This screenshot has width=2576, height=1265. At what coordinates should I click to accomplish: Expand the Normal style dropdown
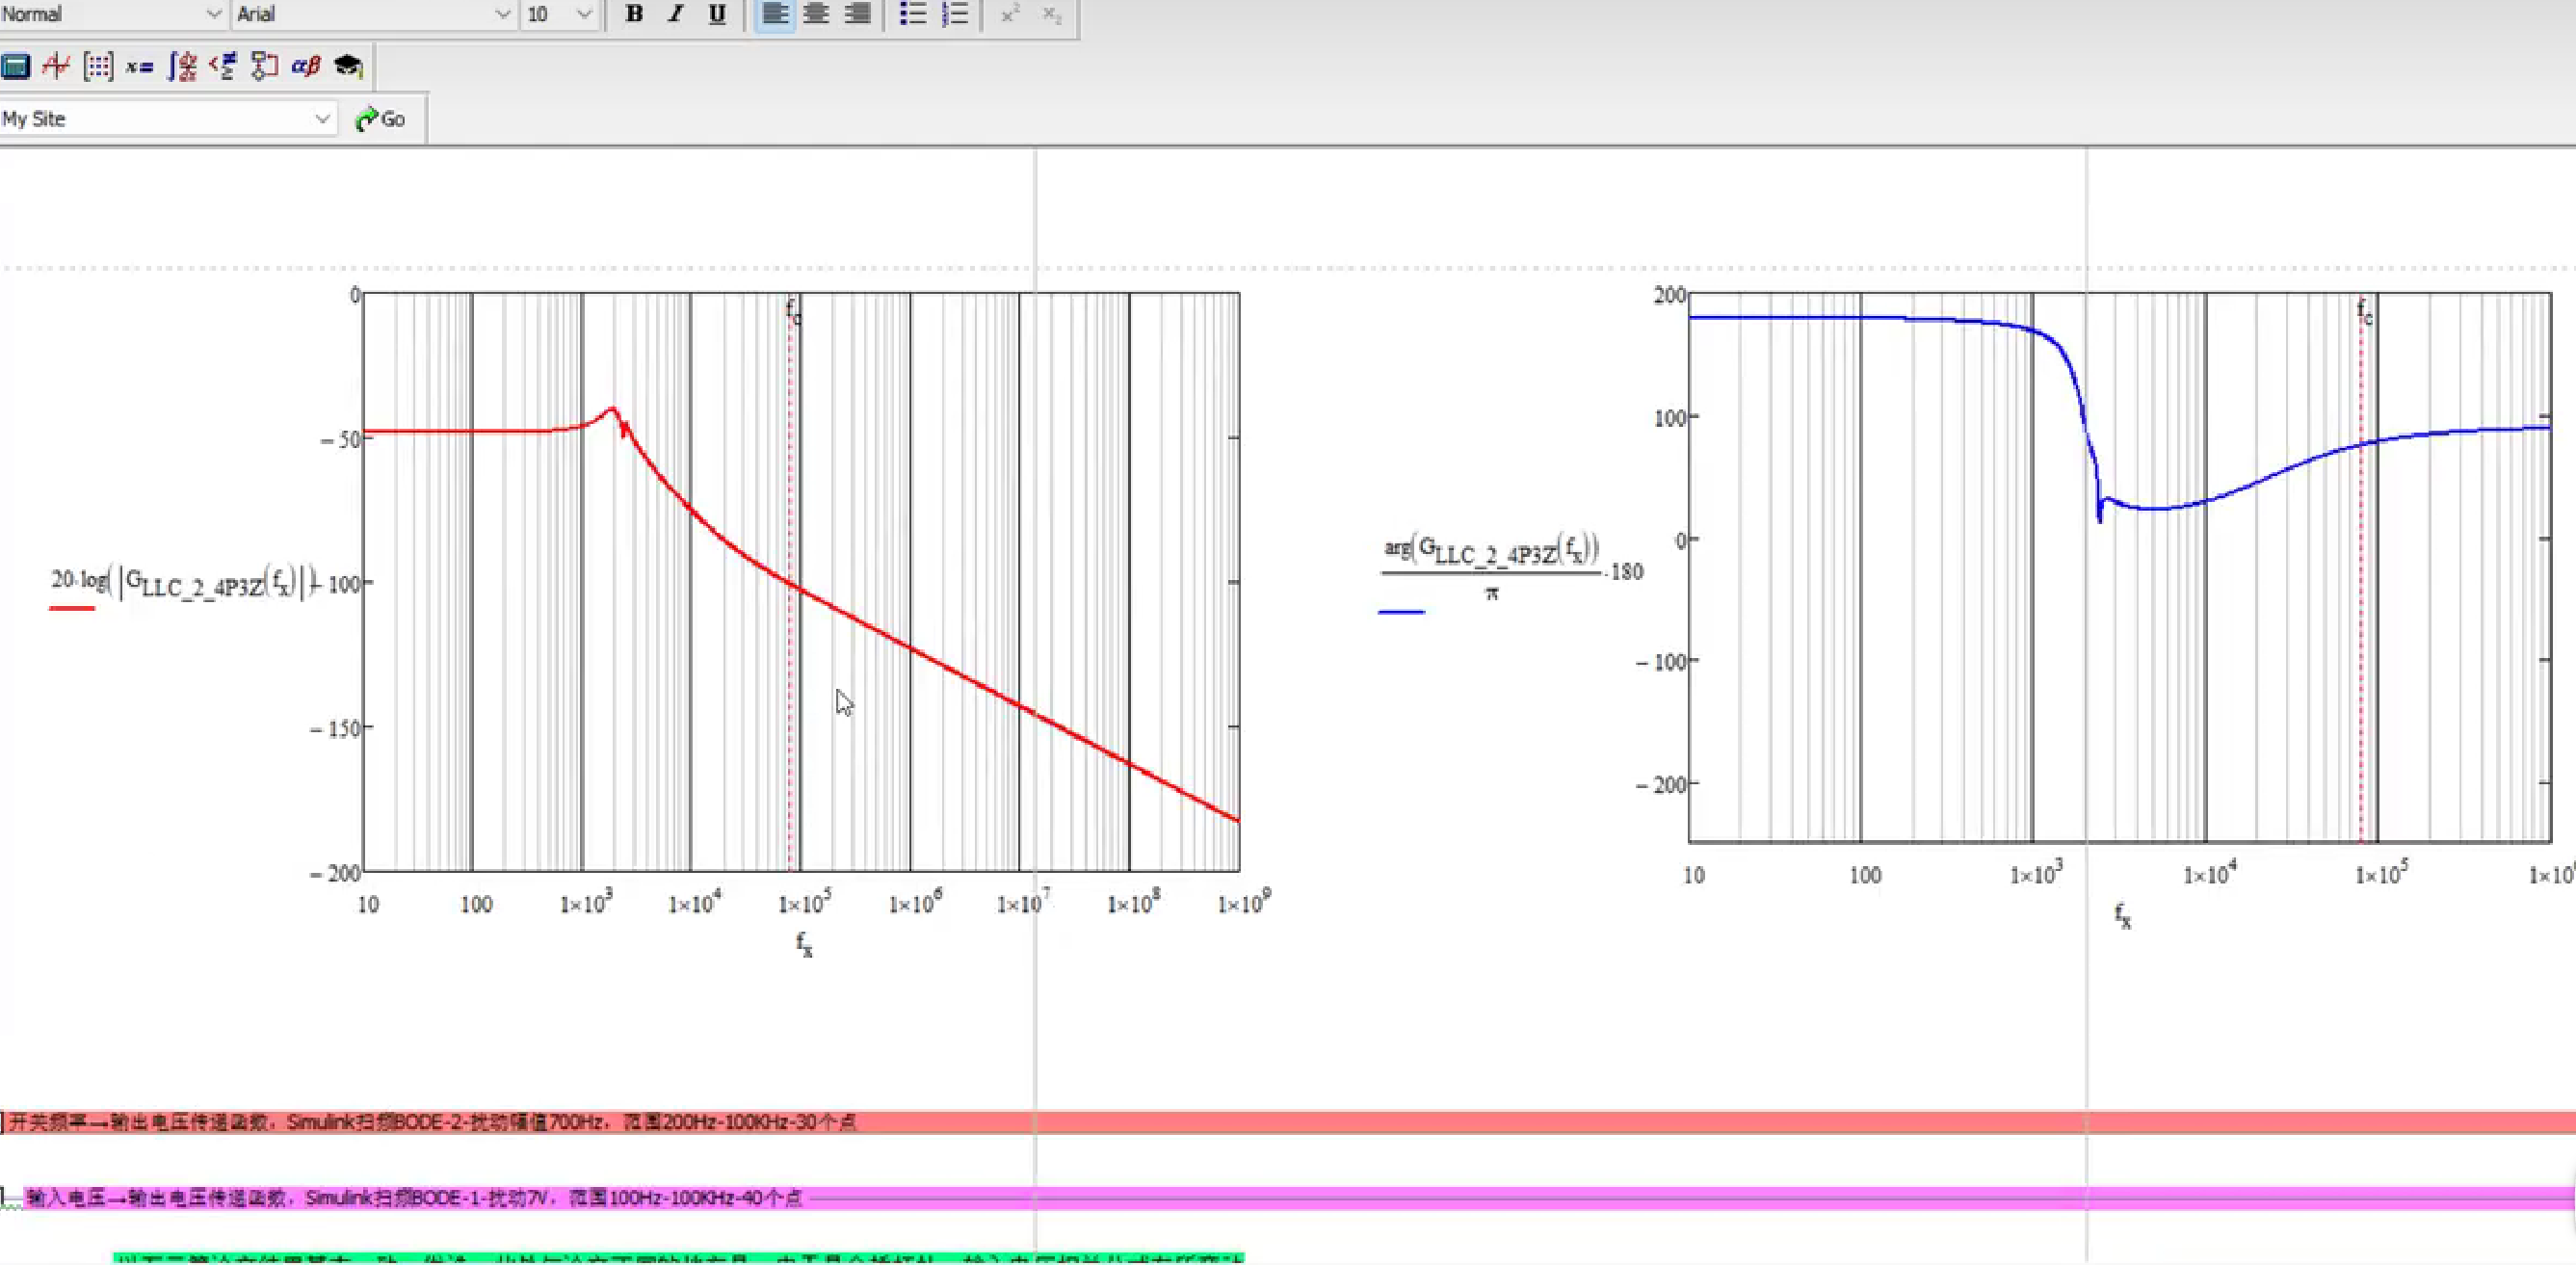213,14
